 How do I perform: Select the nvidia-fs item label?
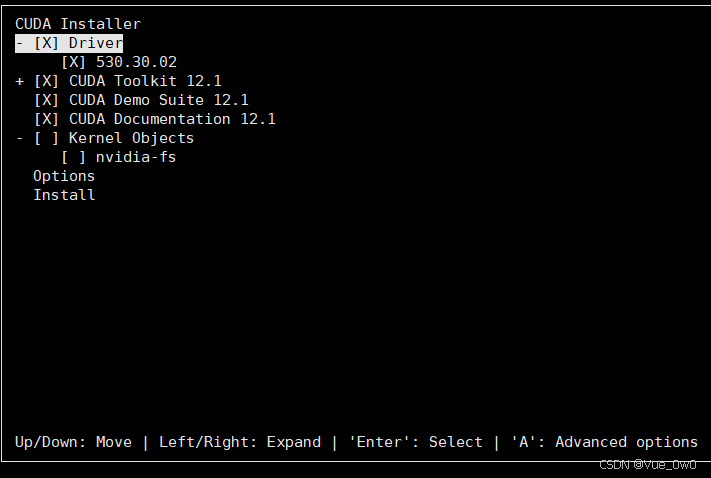[x=136, y=157]
